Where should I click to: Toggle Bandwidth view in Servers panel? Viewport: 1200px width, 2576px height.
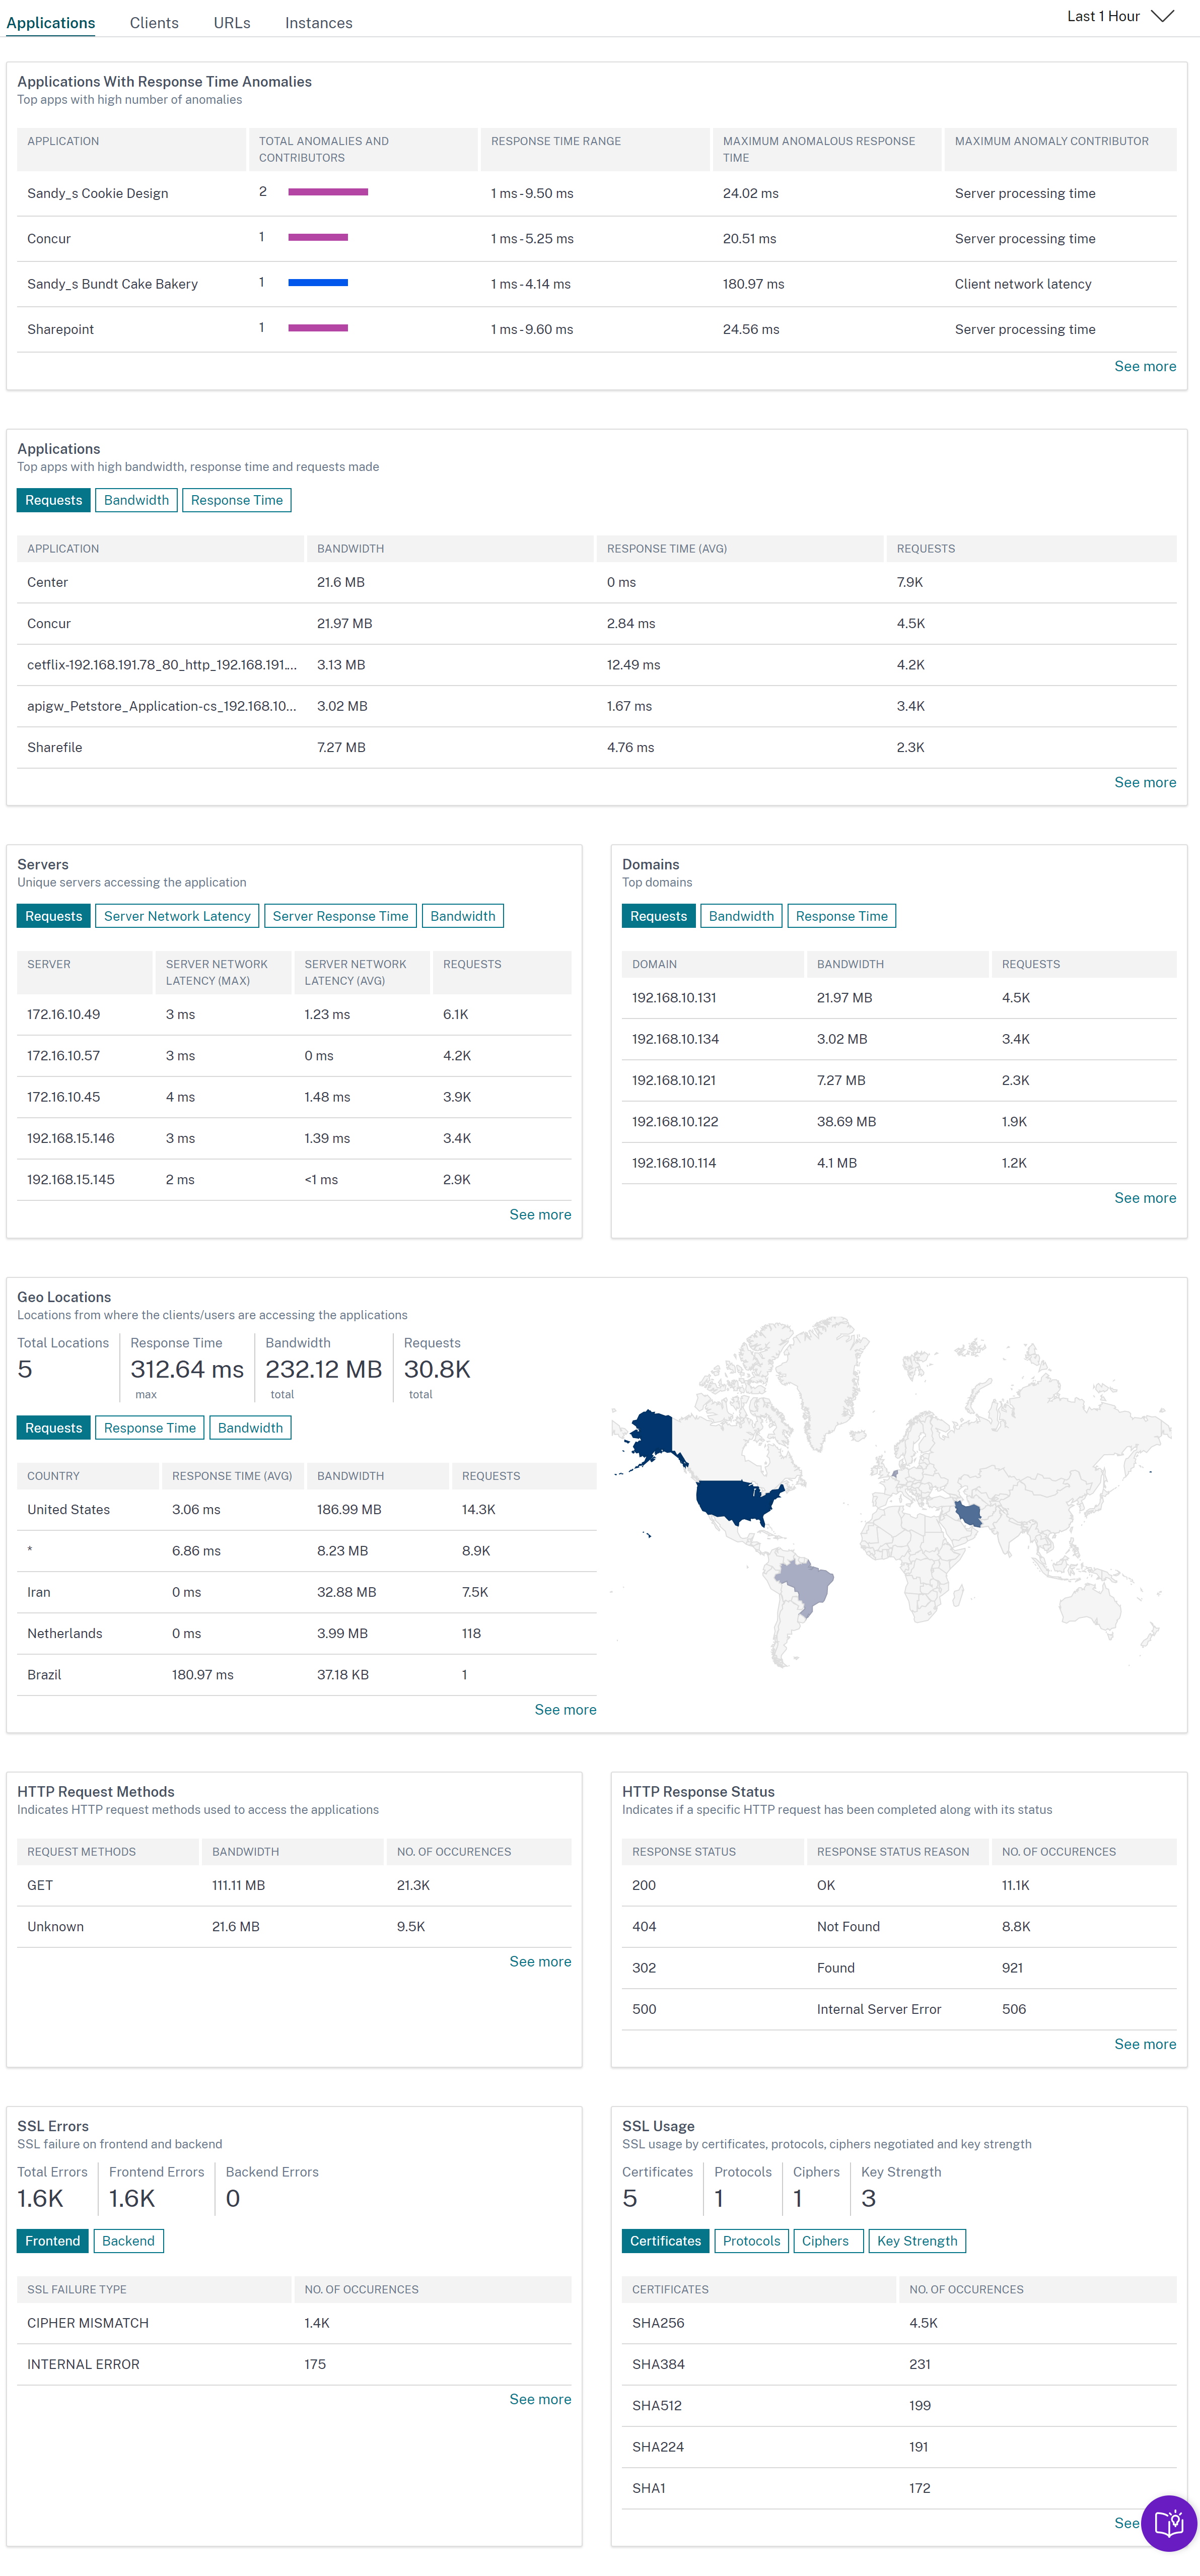pyautogui.click(x=462, y=916)
